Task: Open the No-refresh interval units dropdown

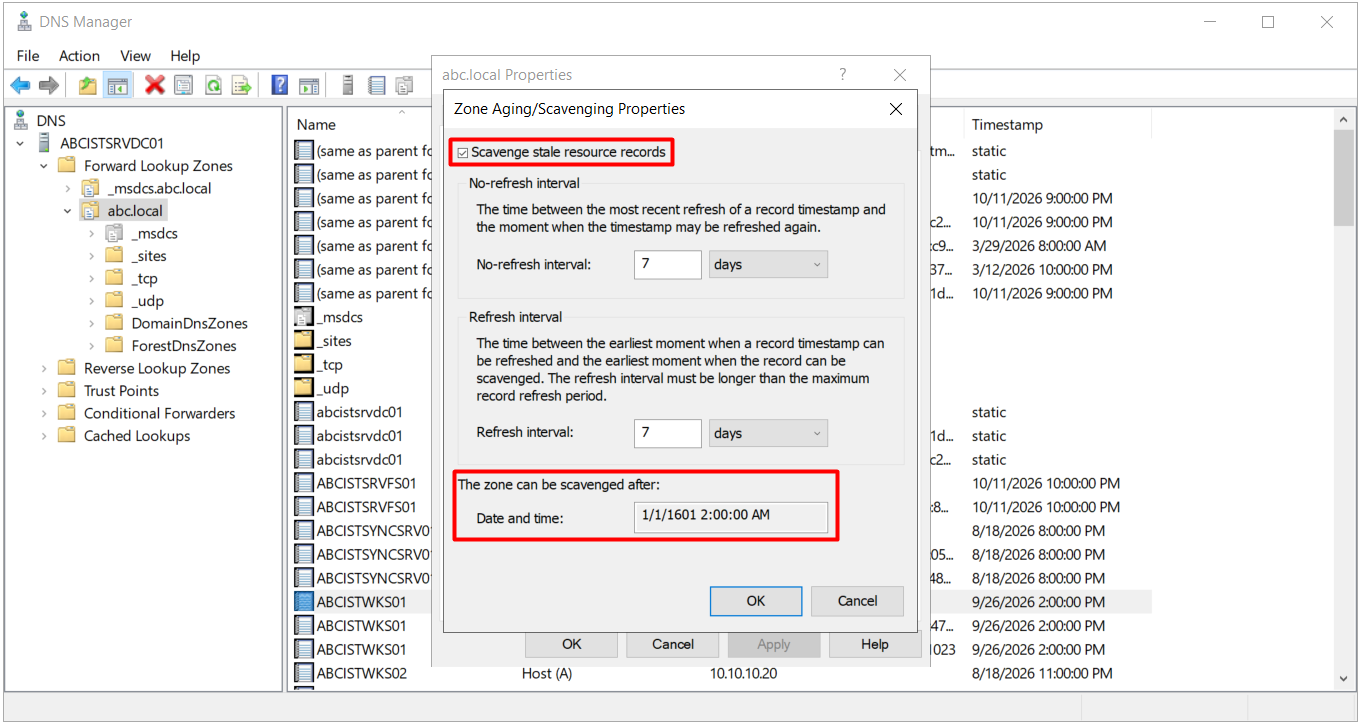Action: click(768, 265)
